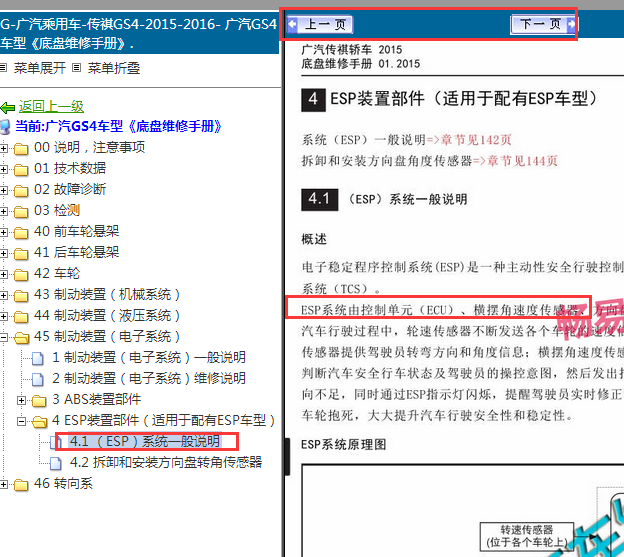
Task: Expand the 41 后车轮悬架 node
Action: click(x=3, y=253)
